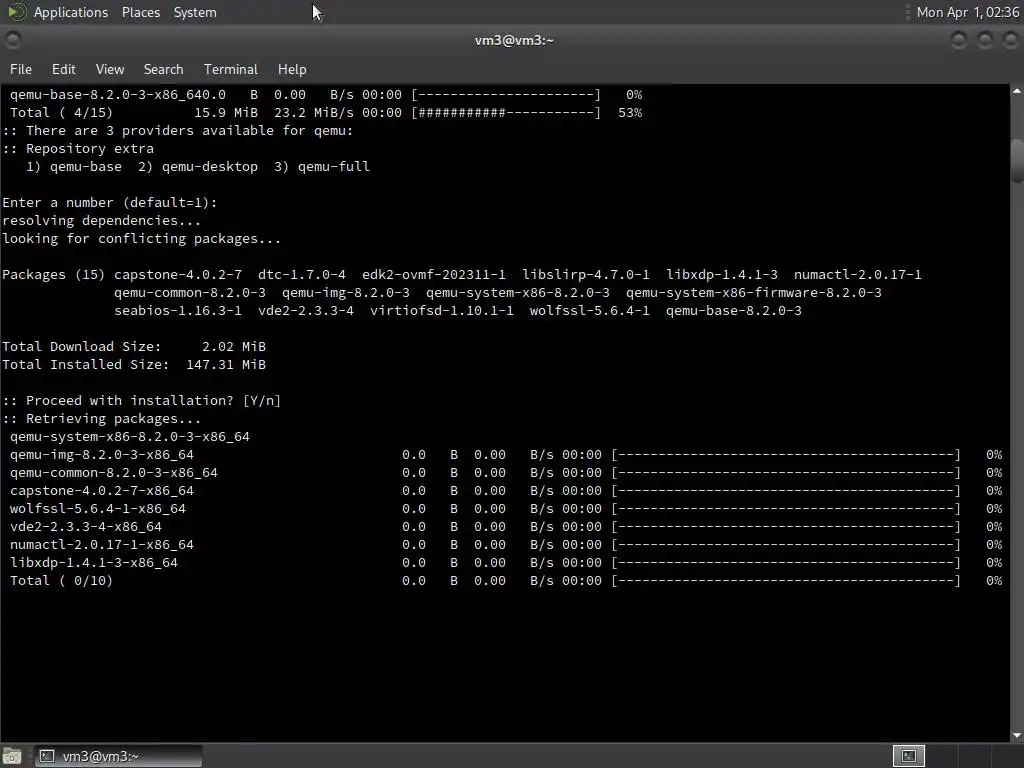Open the terminal Help menu
The width and height of the screenshot is (1024, 768).
click(292, 69)
